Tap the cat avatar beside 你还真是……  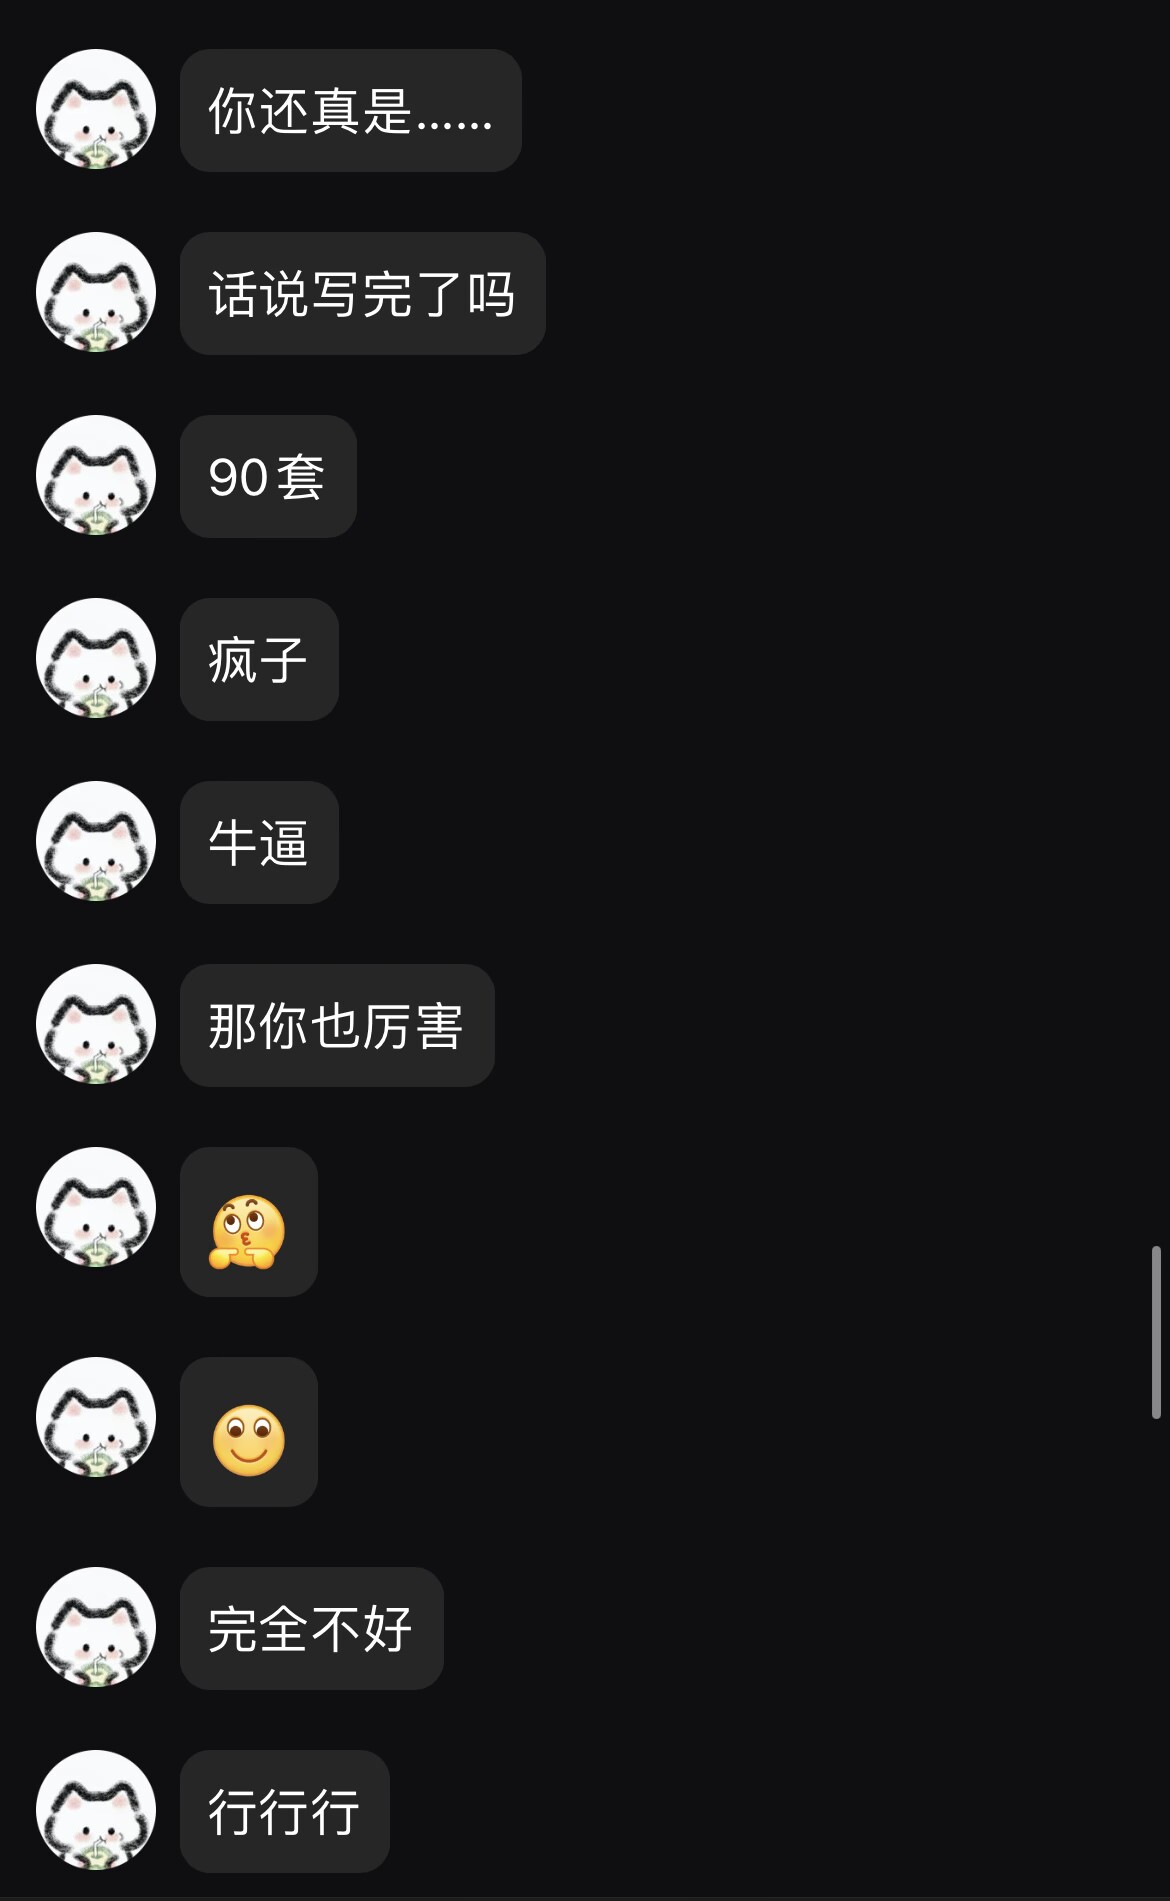(x=96, y=109)
